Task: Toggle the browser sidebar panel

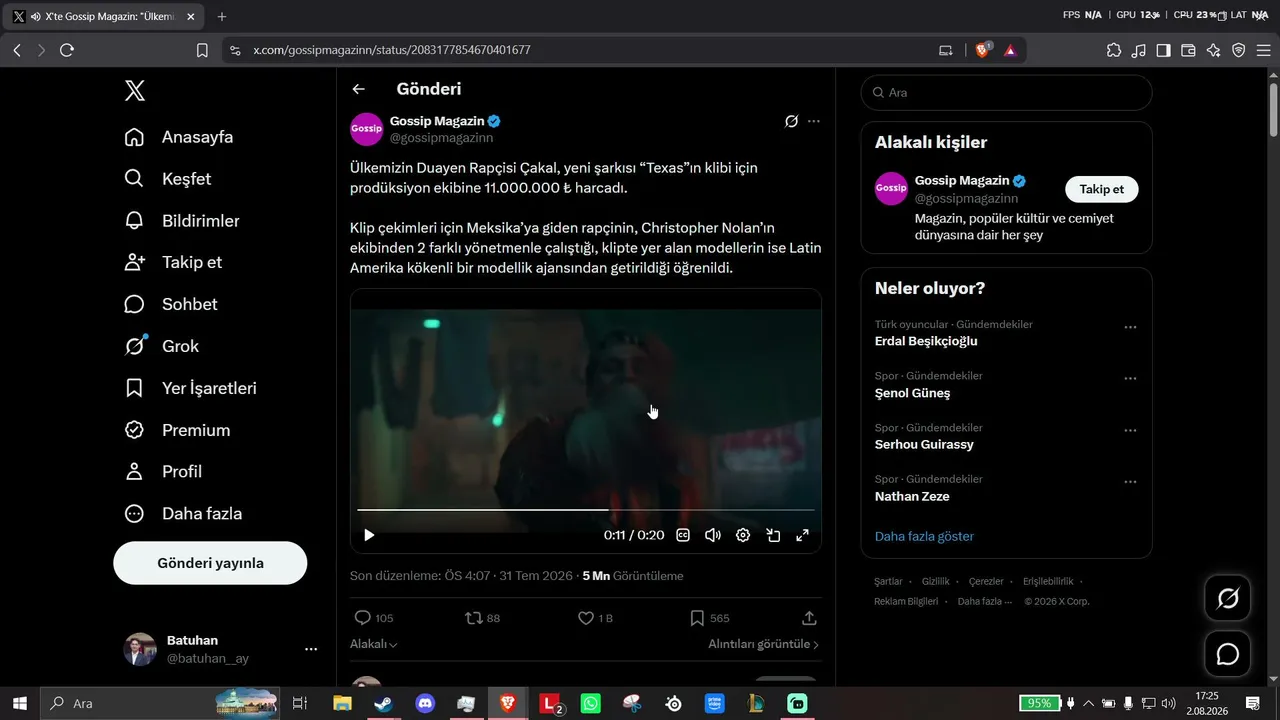Action: click(1164, 50)
